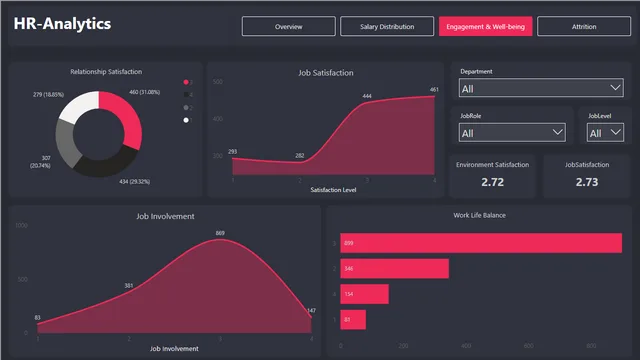Open the JobRole dropdown
The width and height of the screenshot is (640, 360).
[512, 133]
